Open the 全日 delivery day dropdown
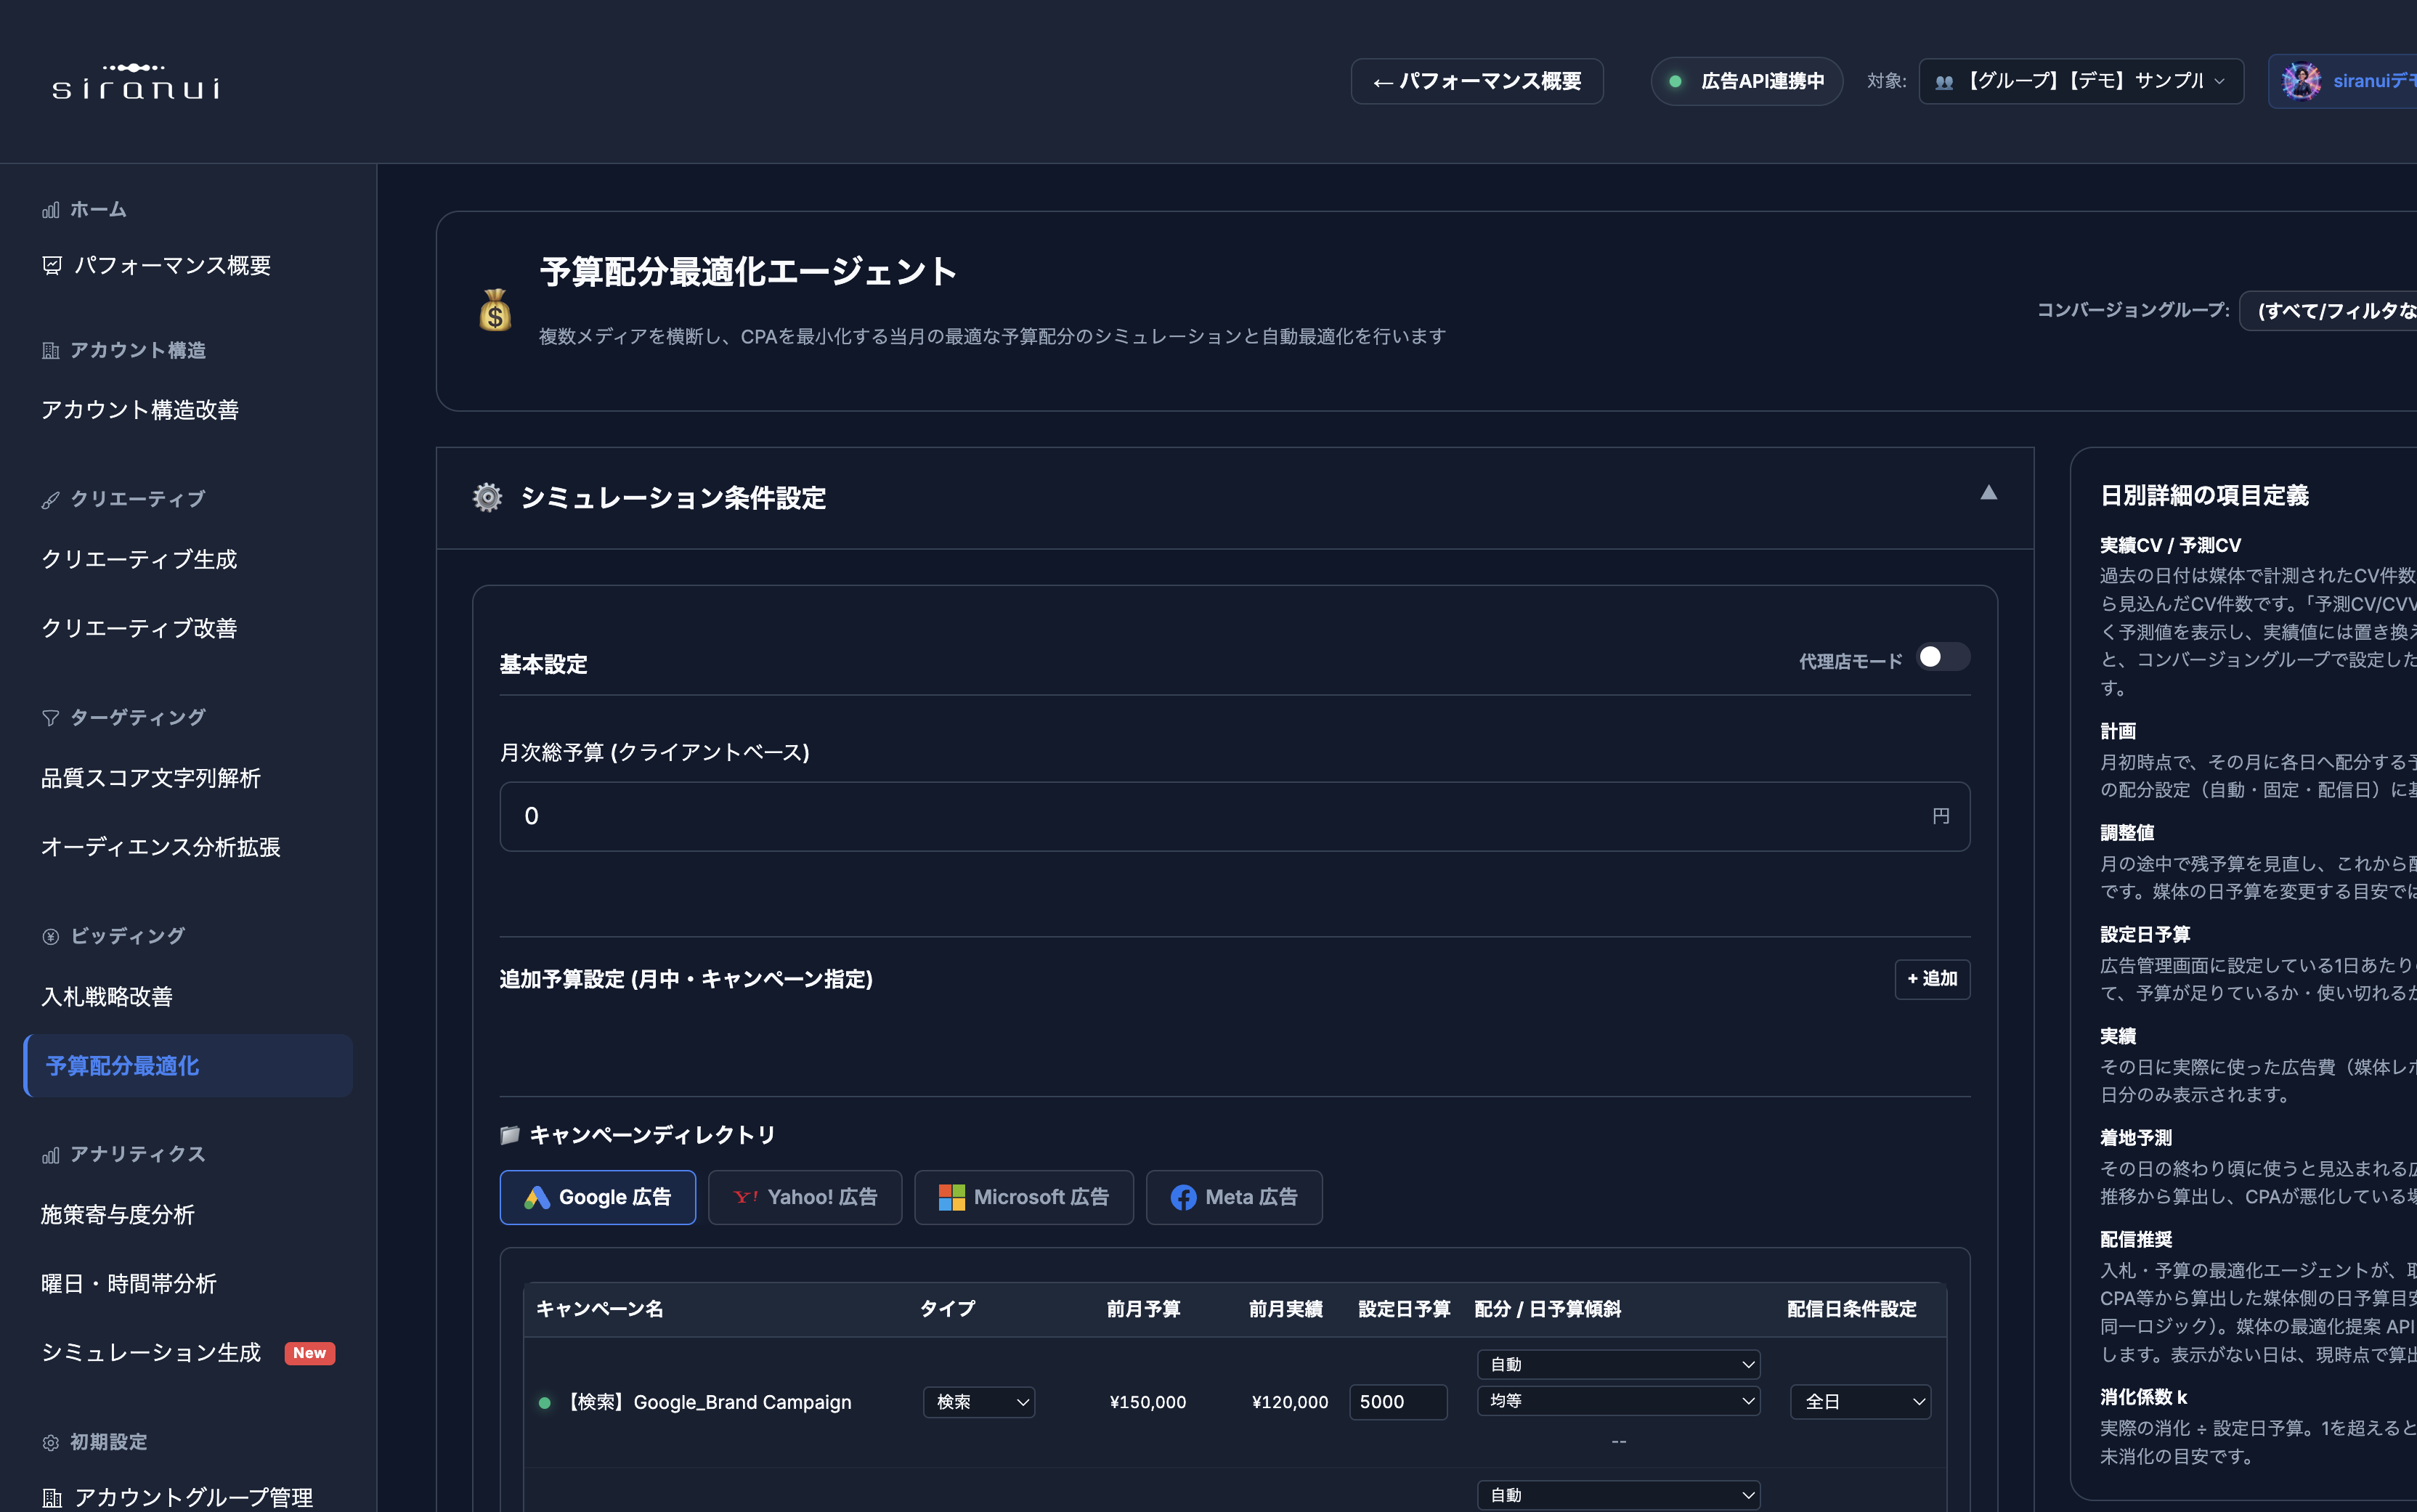This screenshot has height=1512, width=2417. [1860, 1401]
